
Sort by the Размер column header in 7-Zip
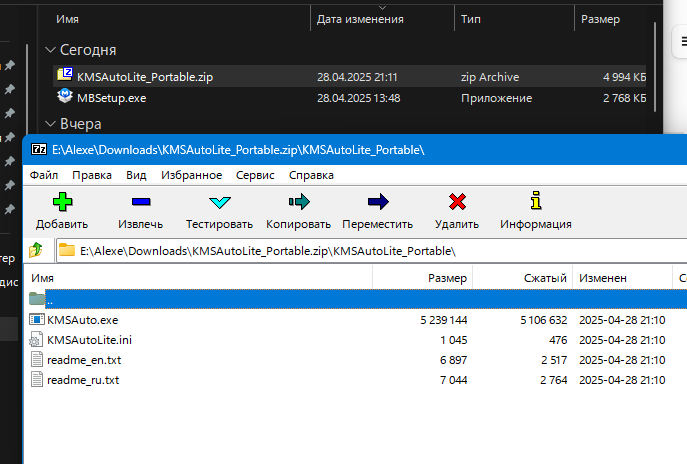(447, 277)
